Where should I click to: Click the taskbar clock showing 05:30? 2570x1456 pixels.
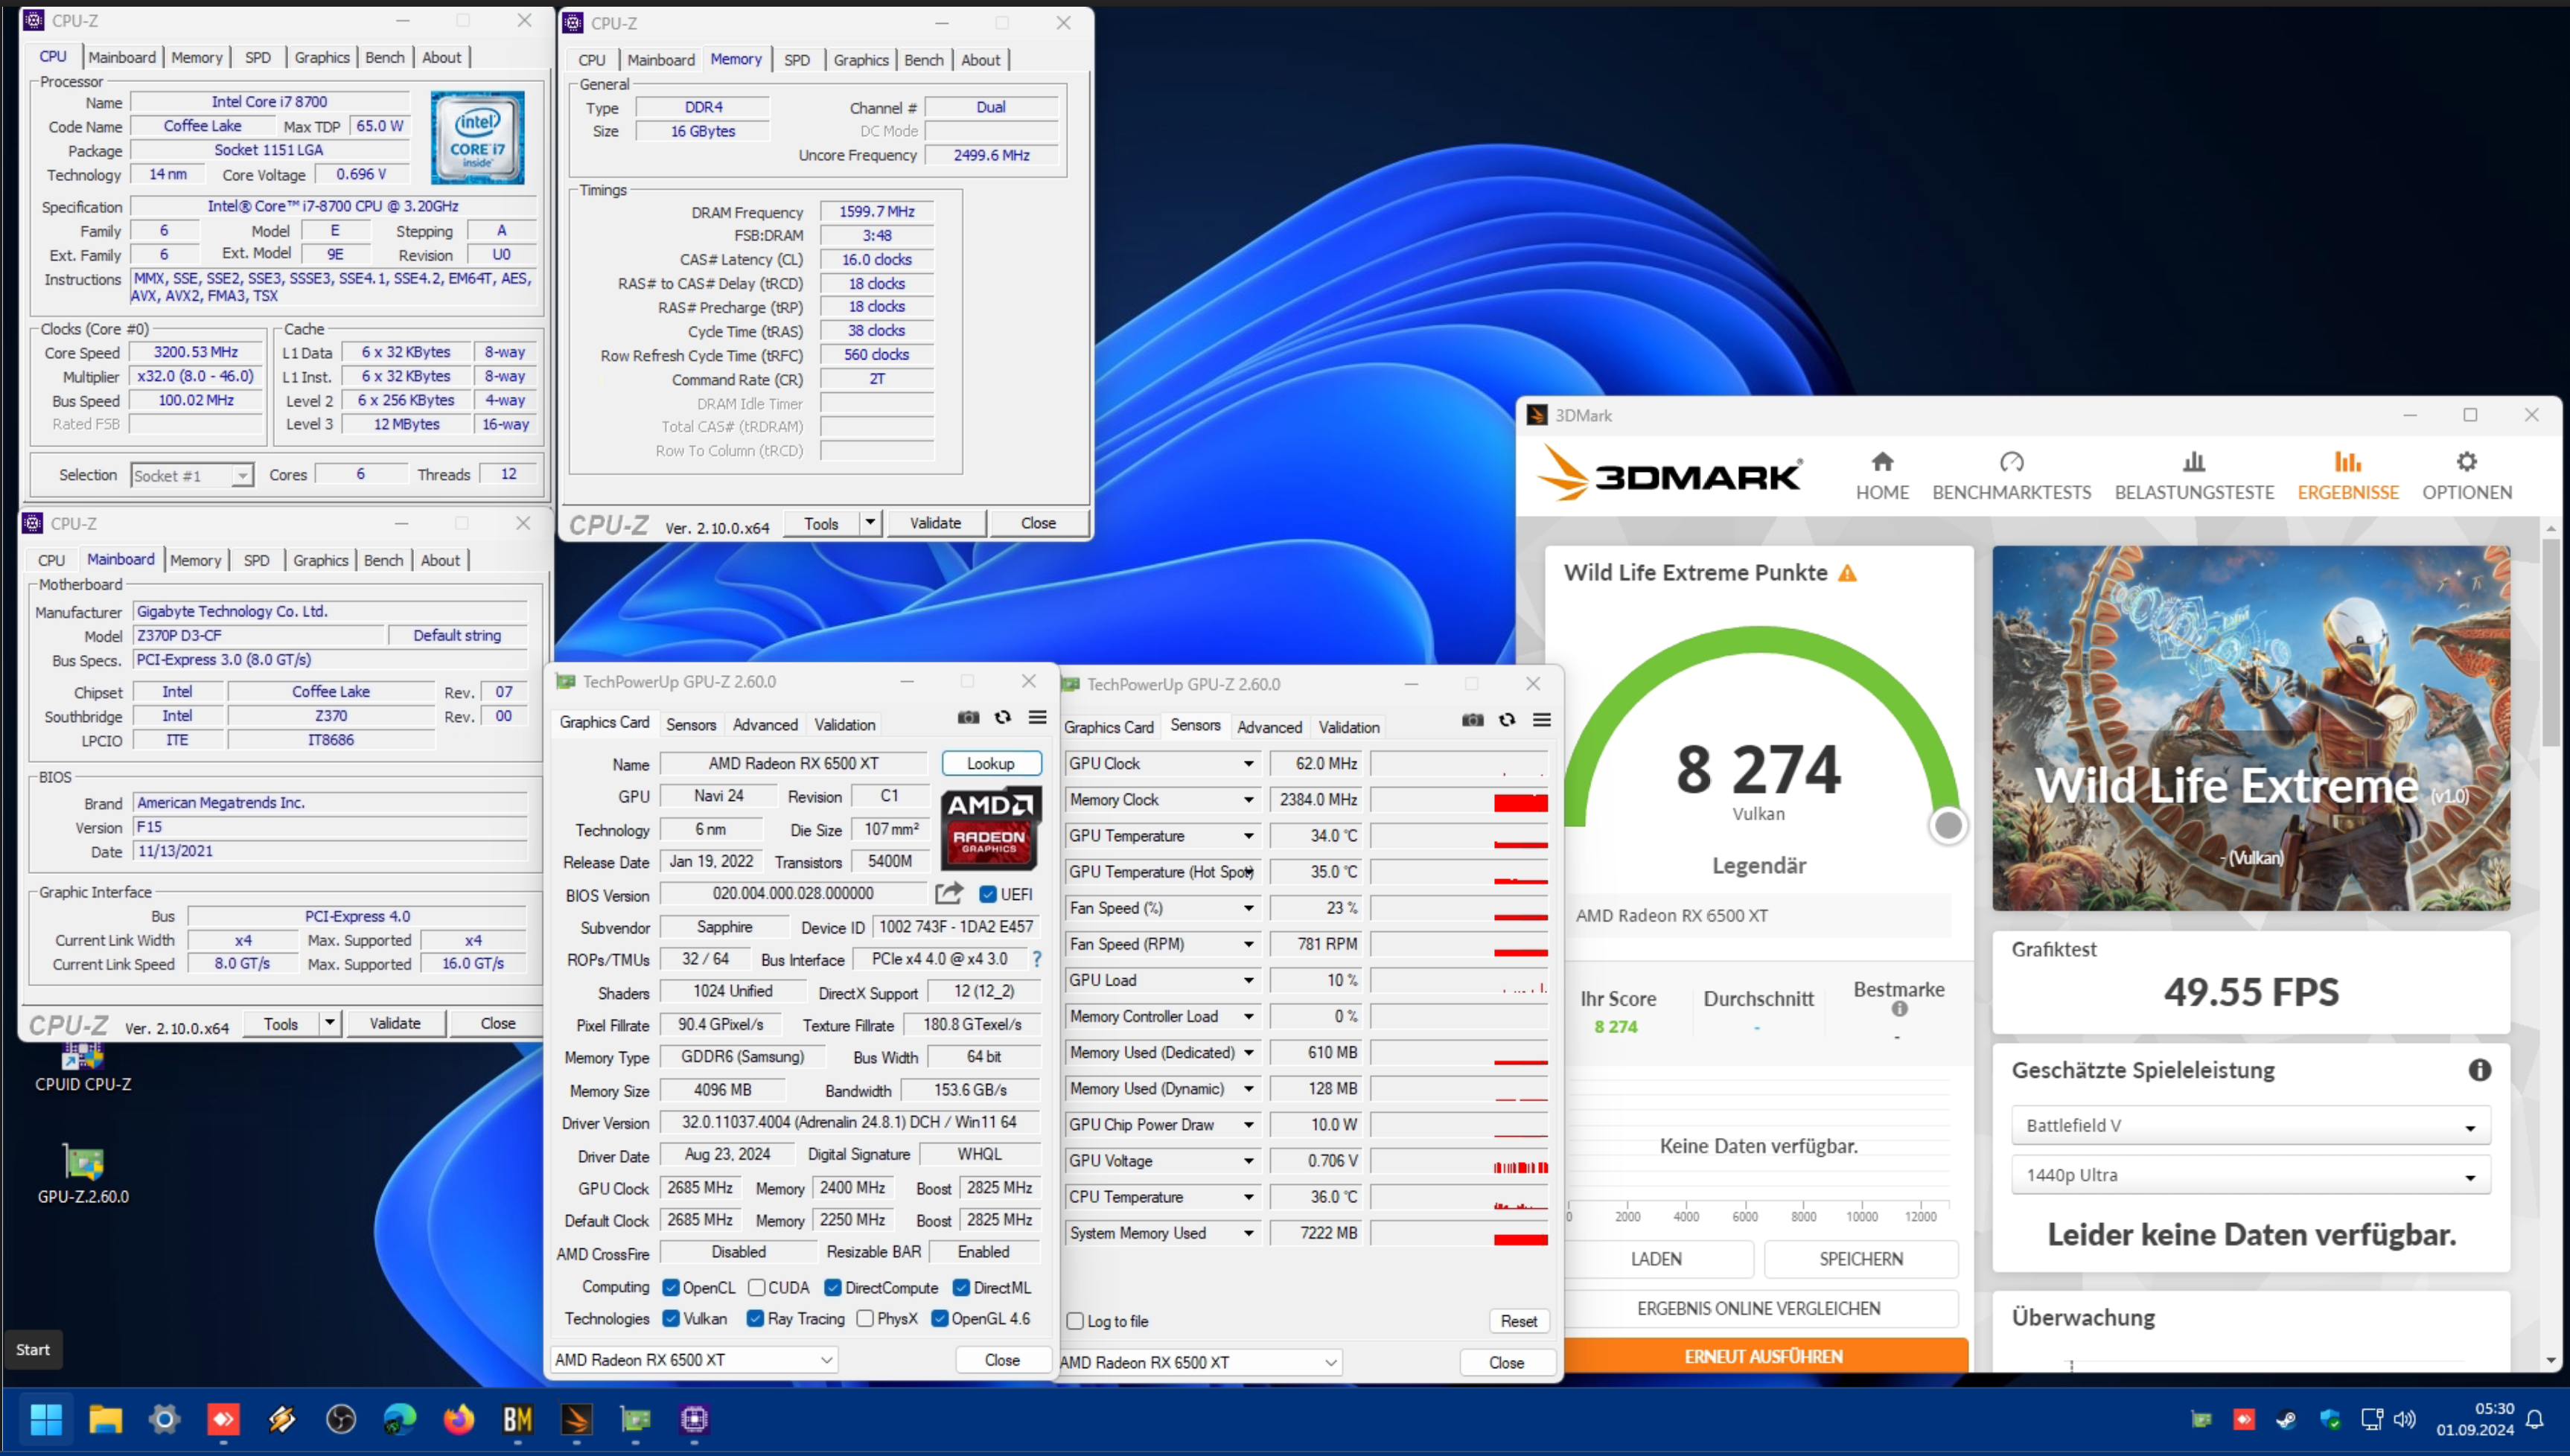(2476, 1419)
